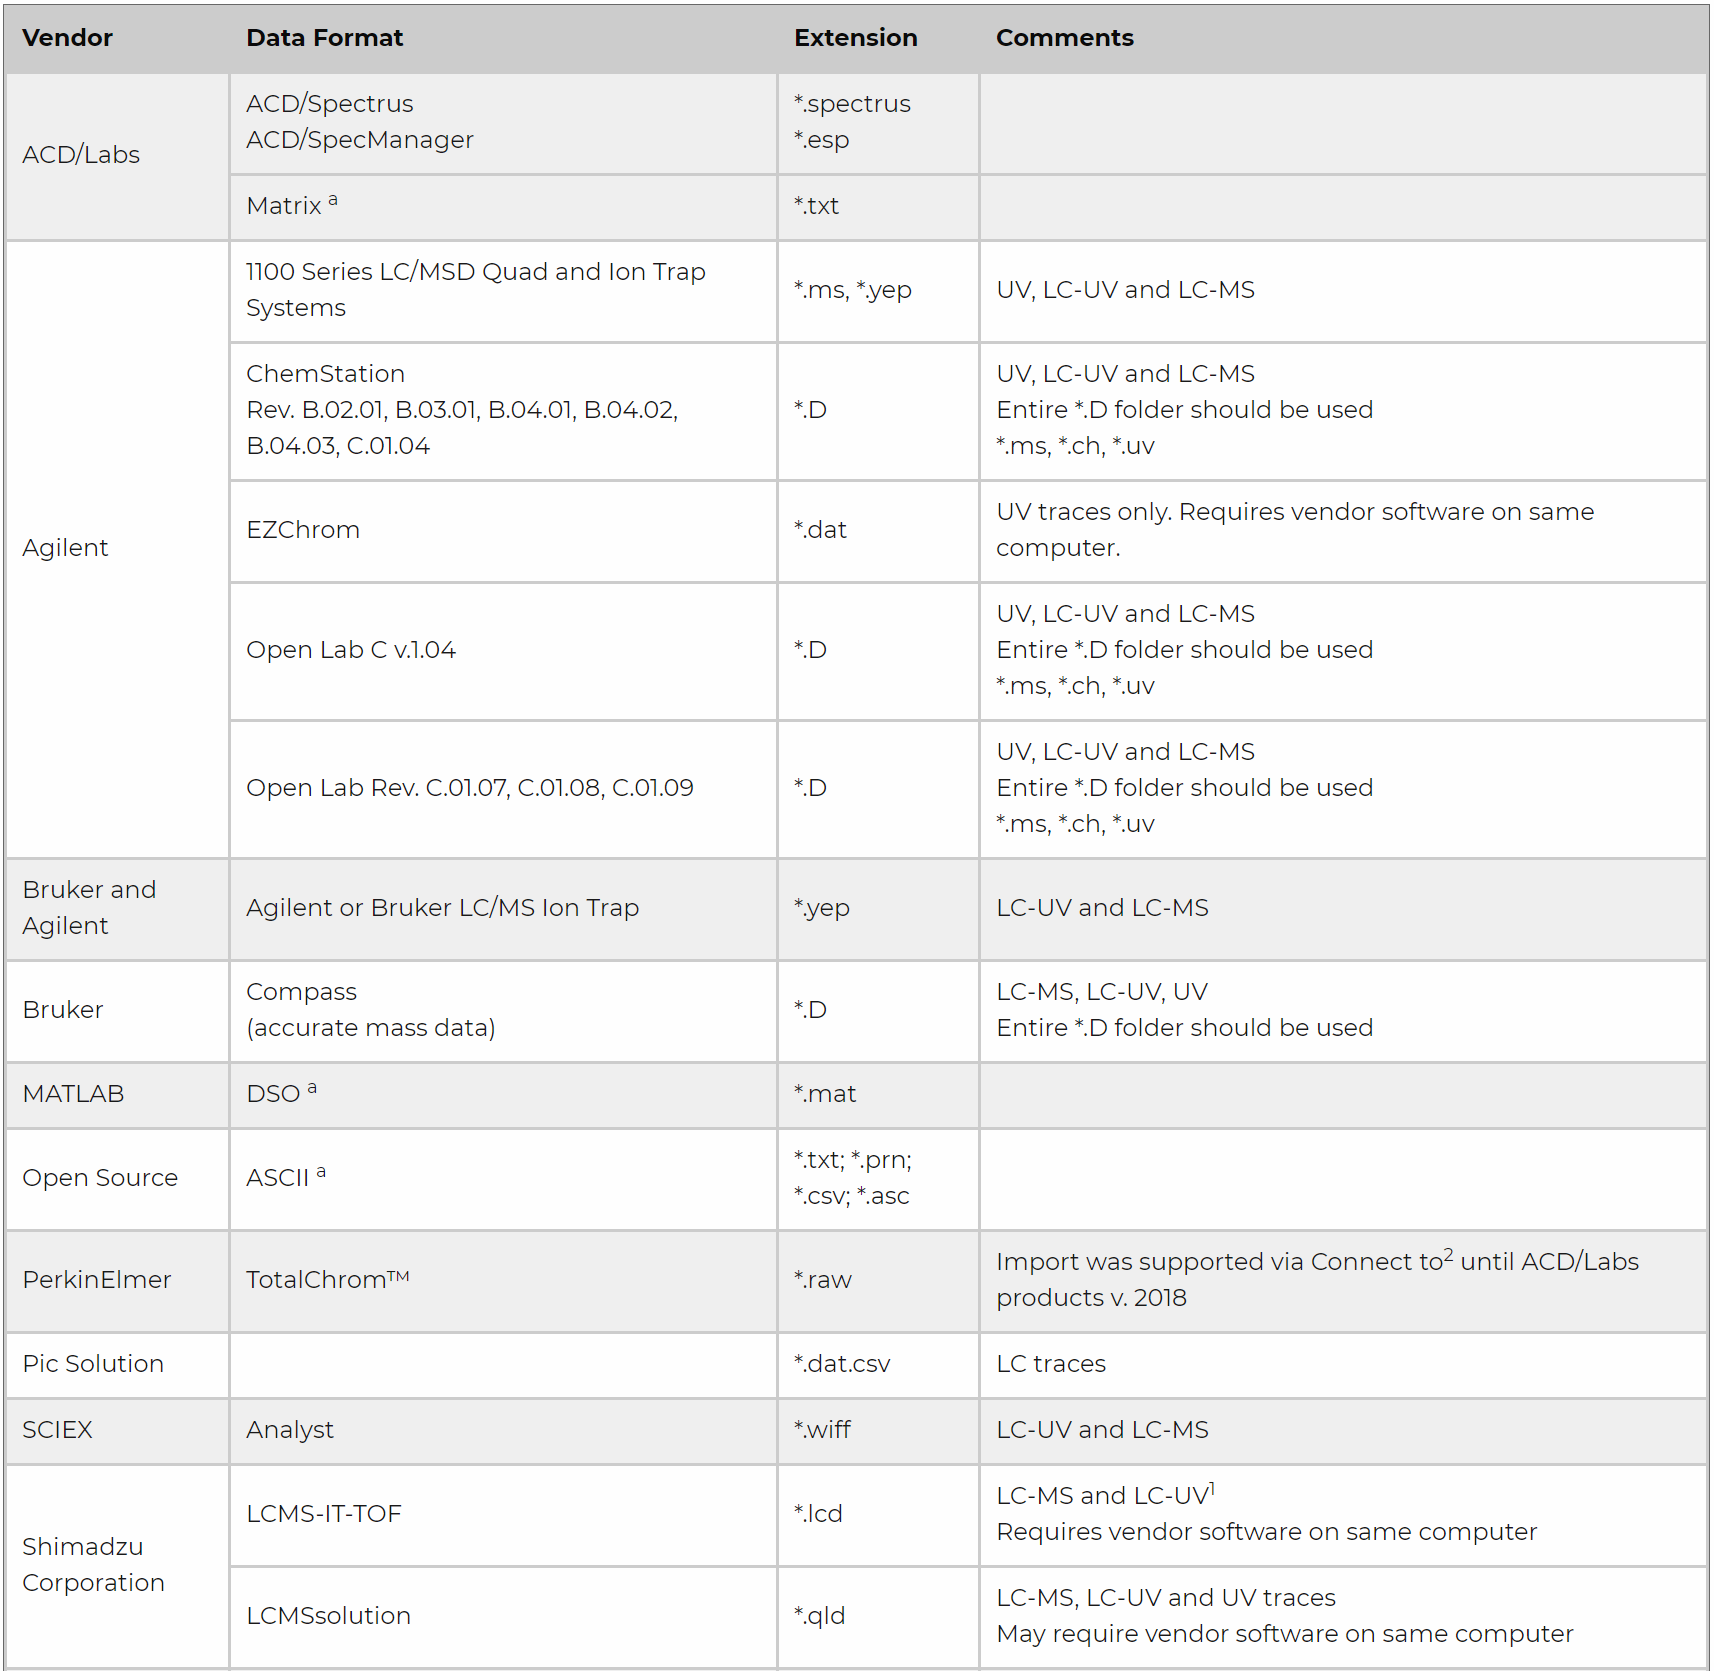
Task: Click the Extension column header
Action: [855, 38]
